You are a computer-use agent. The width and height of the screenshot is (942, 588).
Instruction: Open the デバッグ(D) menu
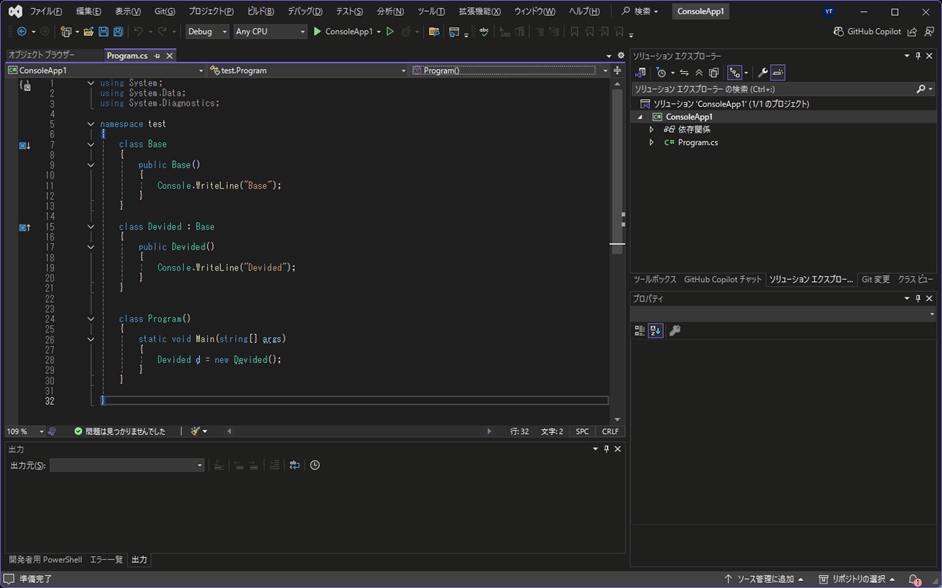pos(305,12)
